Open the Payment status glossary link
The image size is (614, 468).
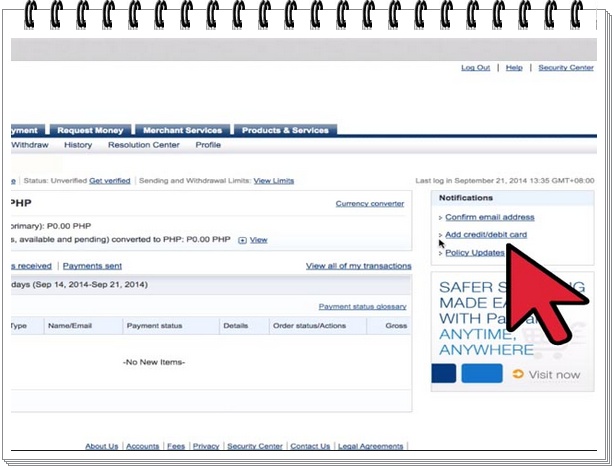[362, 307]
